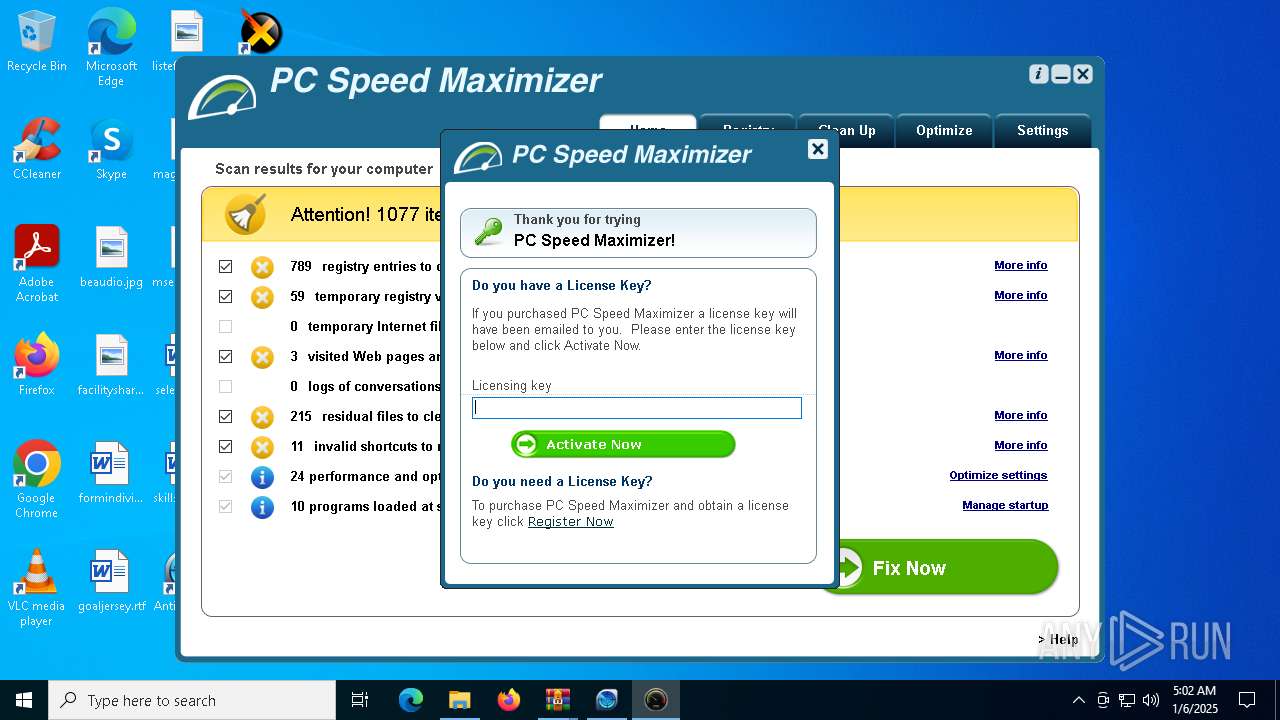Select the Skype desktop icon
1280x720 pixels.
click(x=111, y=149)
